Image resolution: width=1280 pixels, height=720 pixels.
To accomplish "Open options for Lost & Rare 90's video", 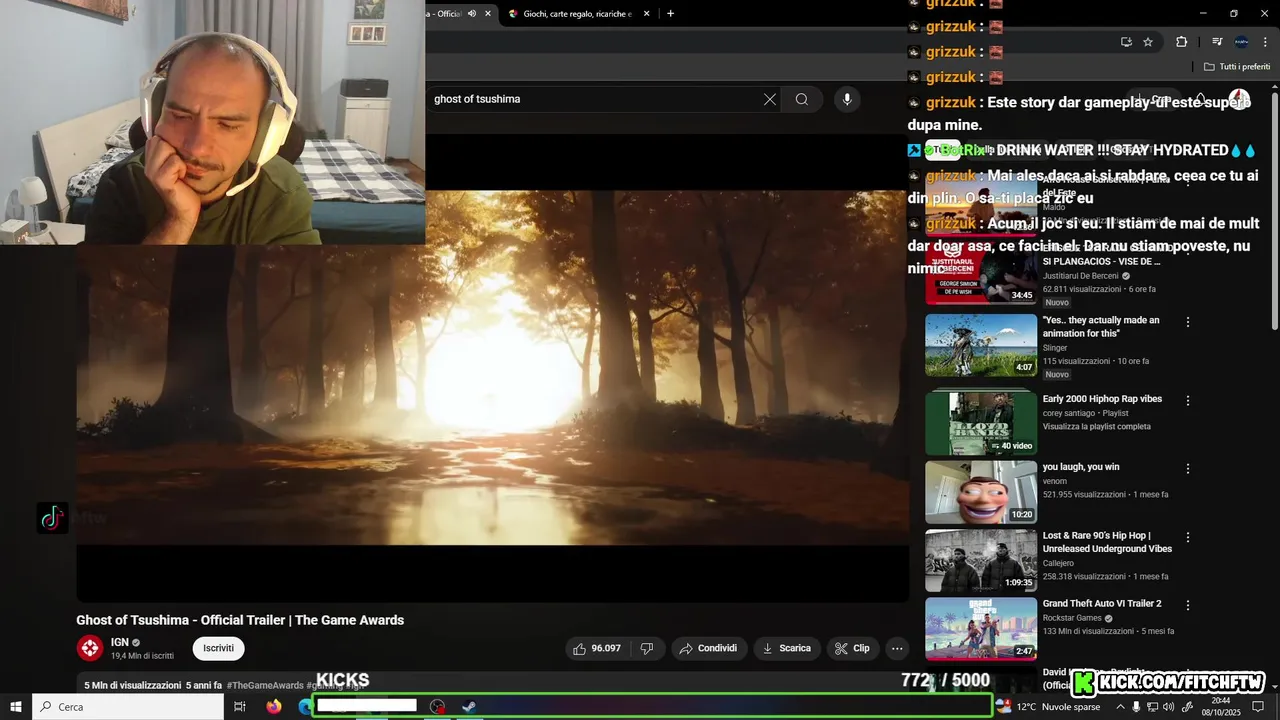I will pyautogui.click(x=1188, y=537).
